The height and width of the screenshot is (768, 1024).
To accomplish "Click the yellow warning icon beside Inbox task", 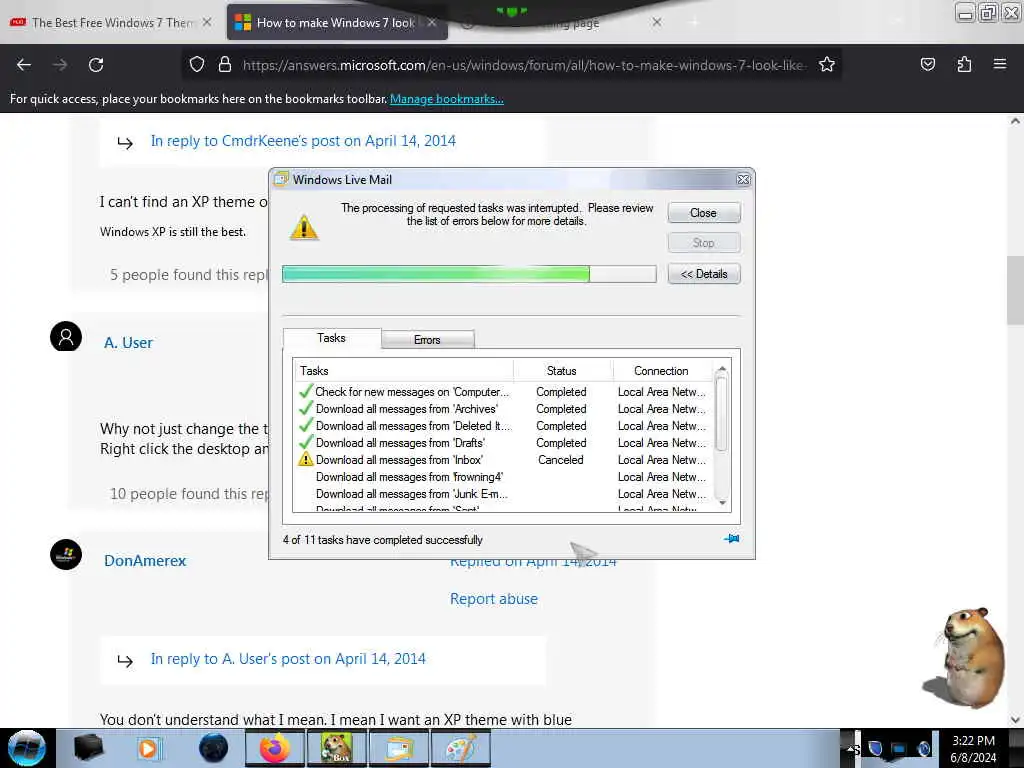I will point(305,459).
